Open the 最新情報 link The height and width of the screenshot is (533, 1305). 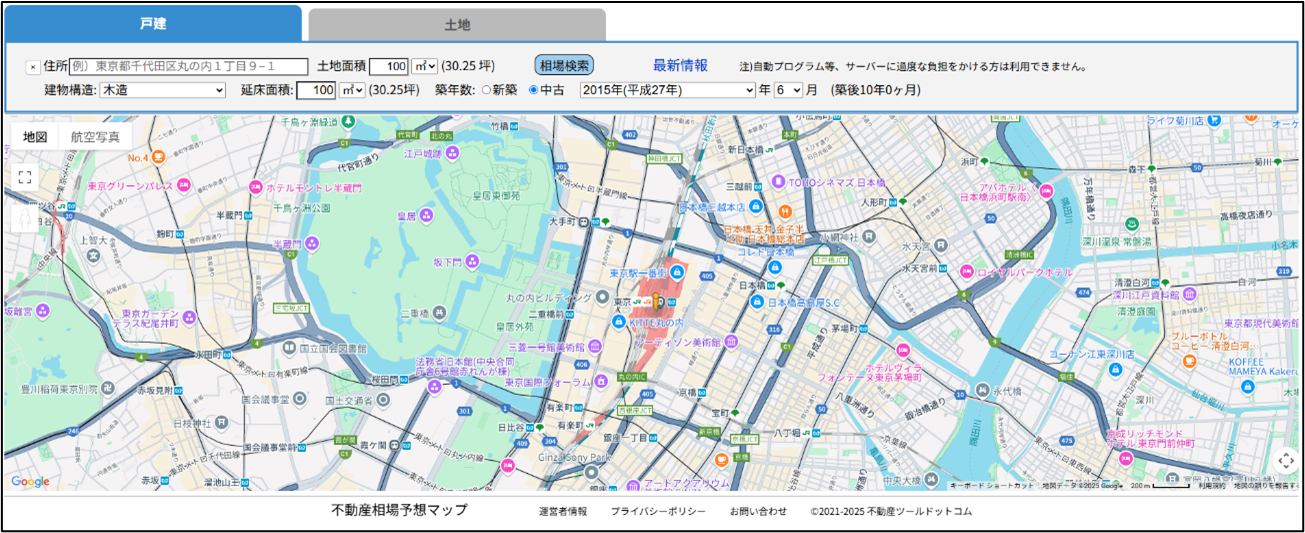[680, 65]
